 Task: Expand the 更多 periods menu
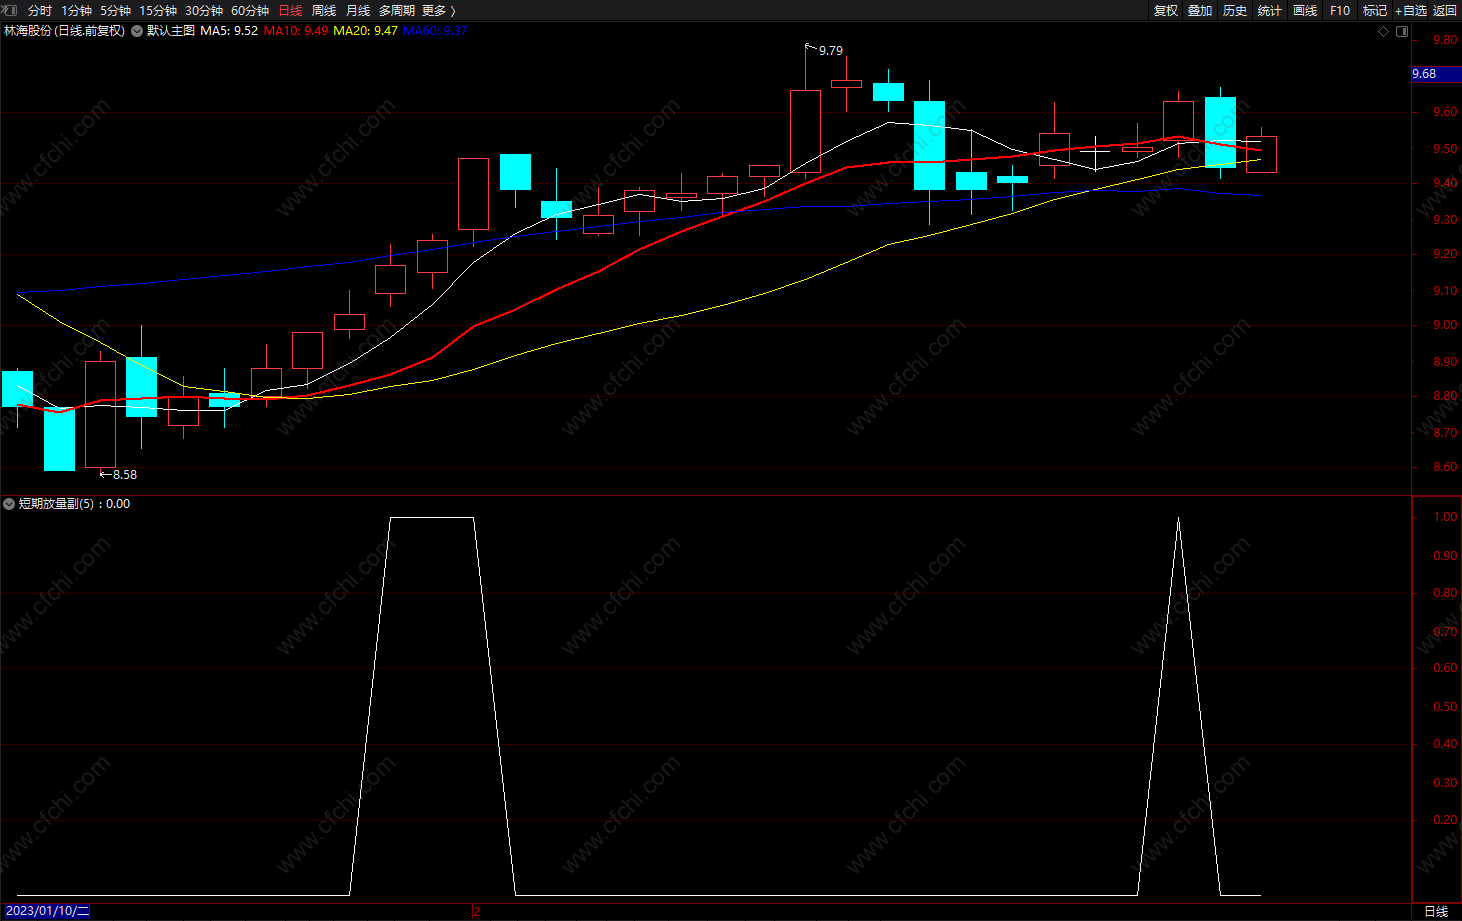(438, 11)
